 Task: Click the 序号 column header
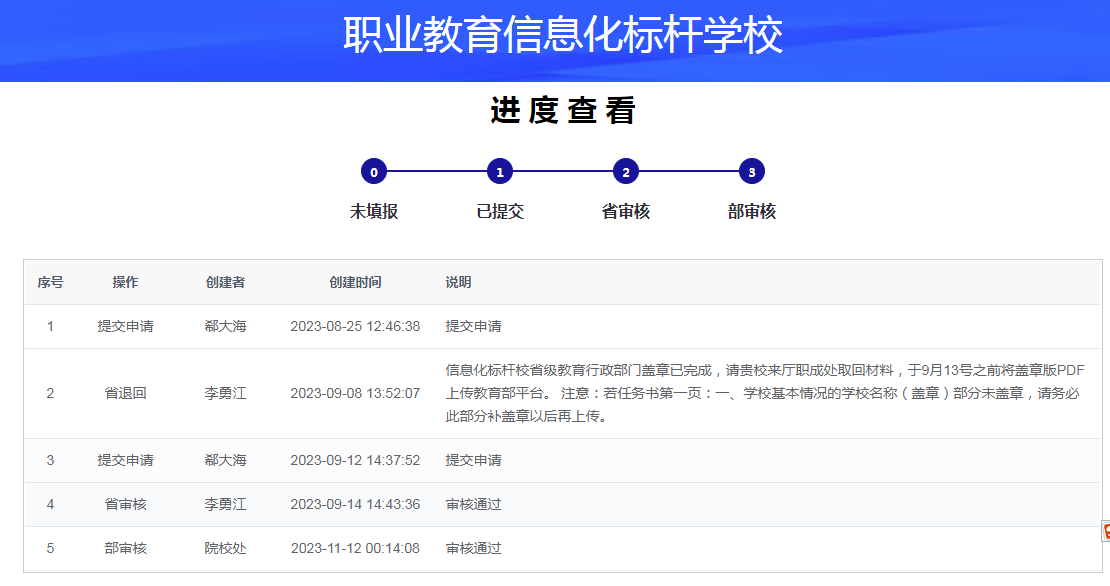point(50,283)
